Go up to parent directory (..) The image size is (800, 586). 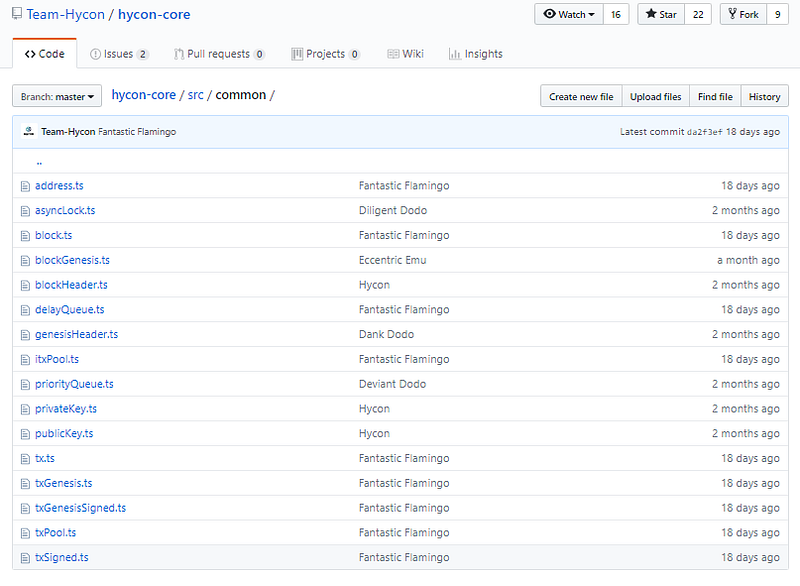click(x=39, y=163)
